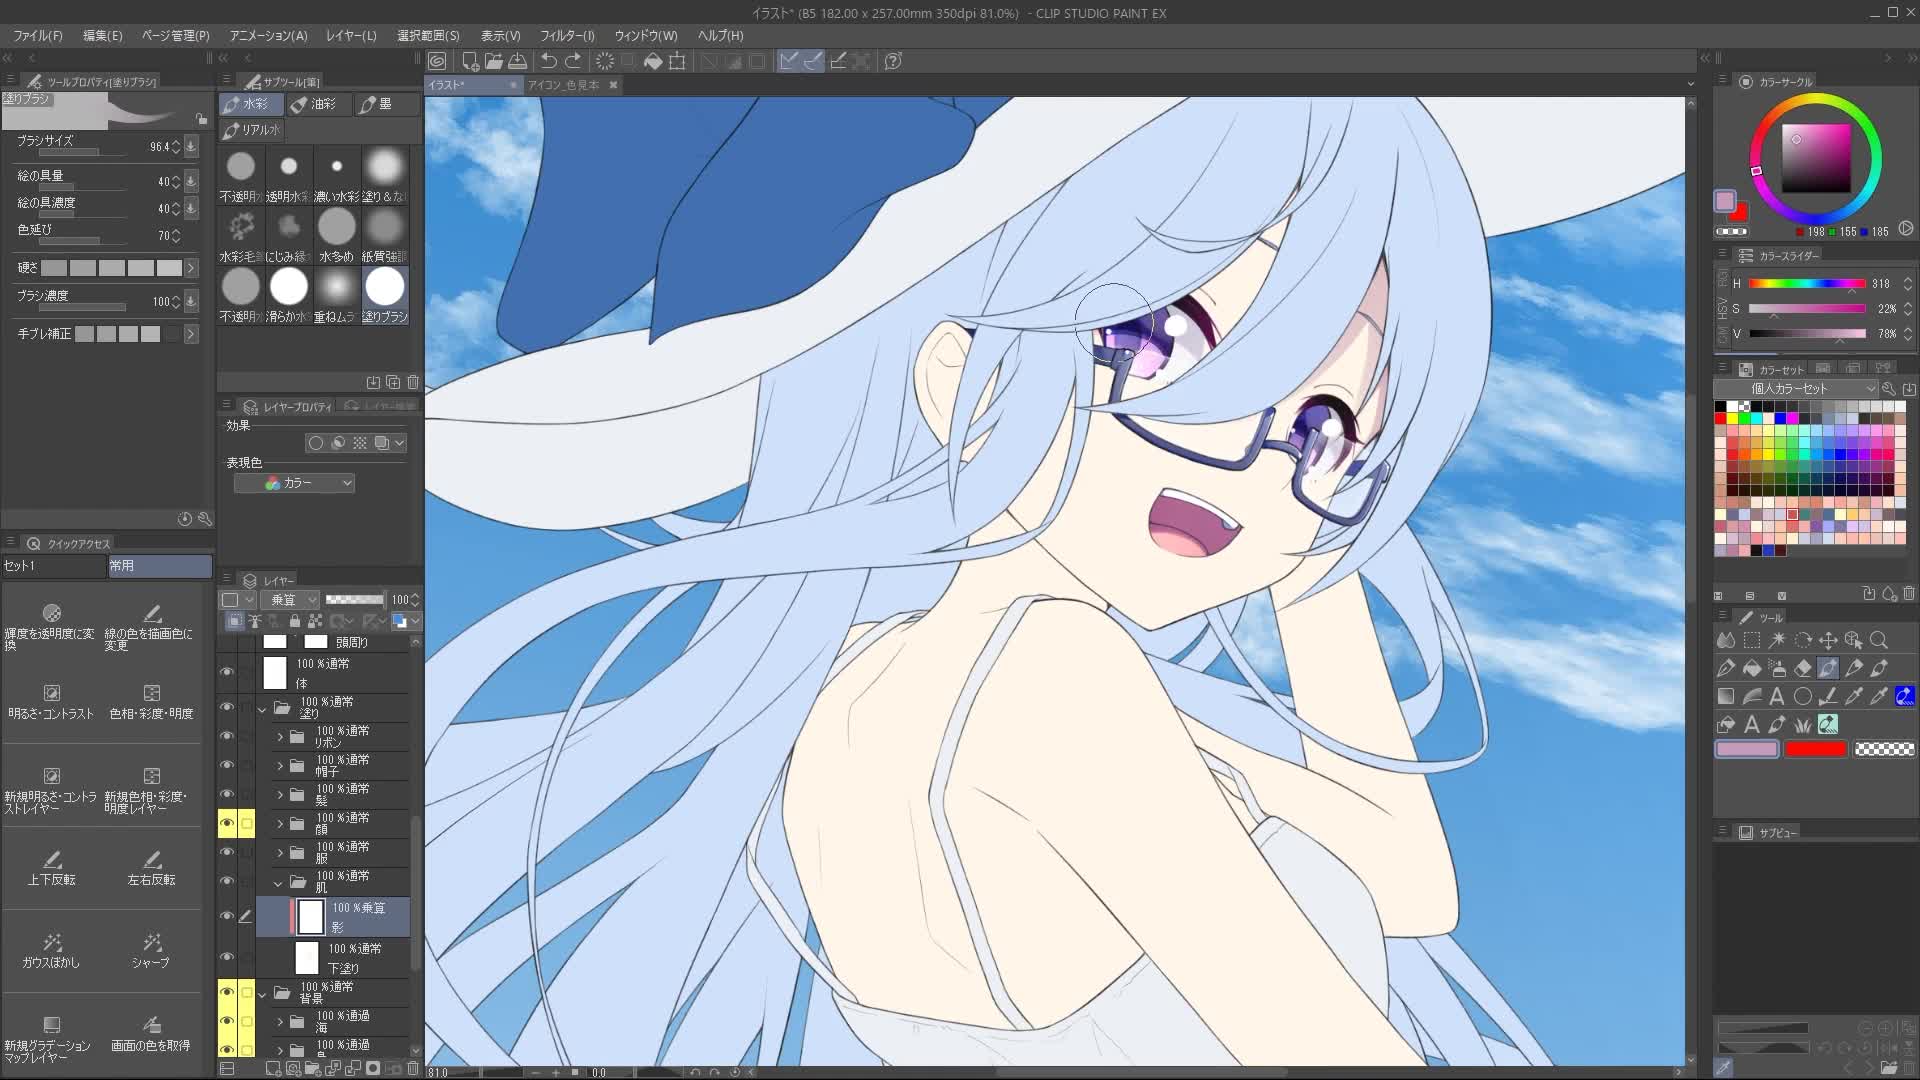Click the flip horizontal 左右反転 icon
This screenshot has width=1920, height=1080.
click(152, 860)
